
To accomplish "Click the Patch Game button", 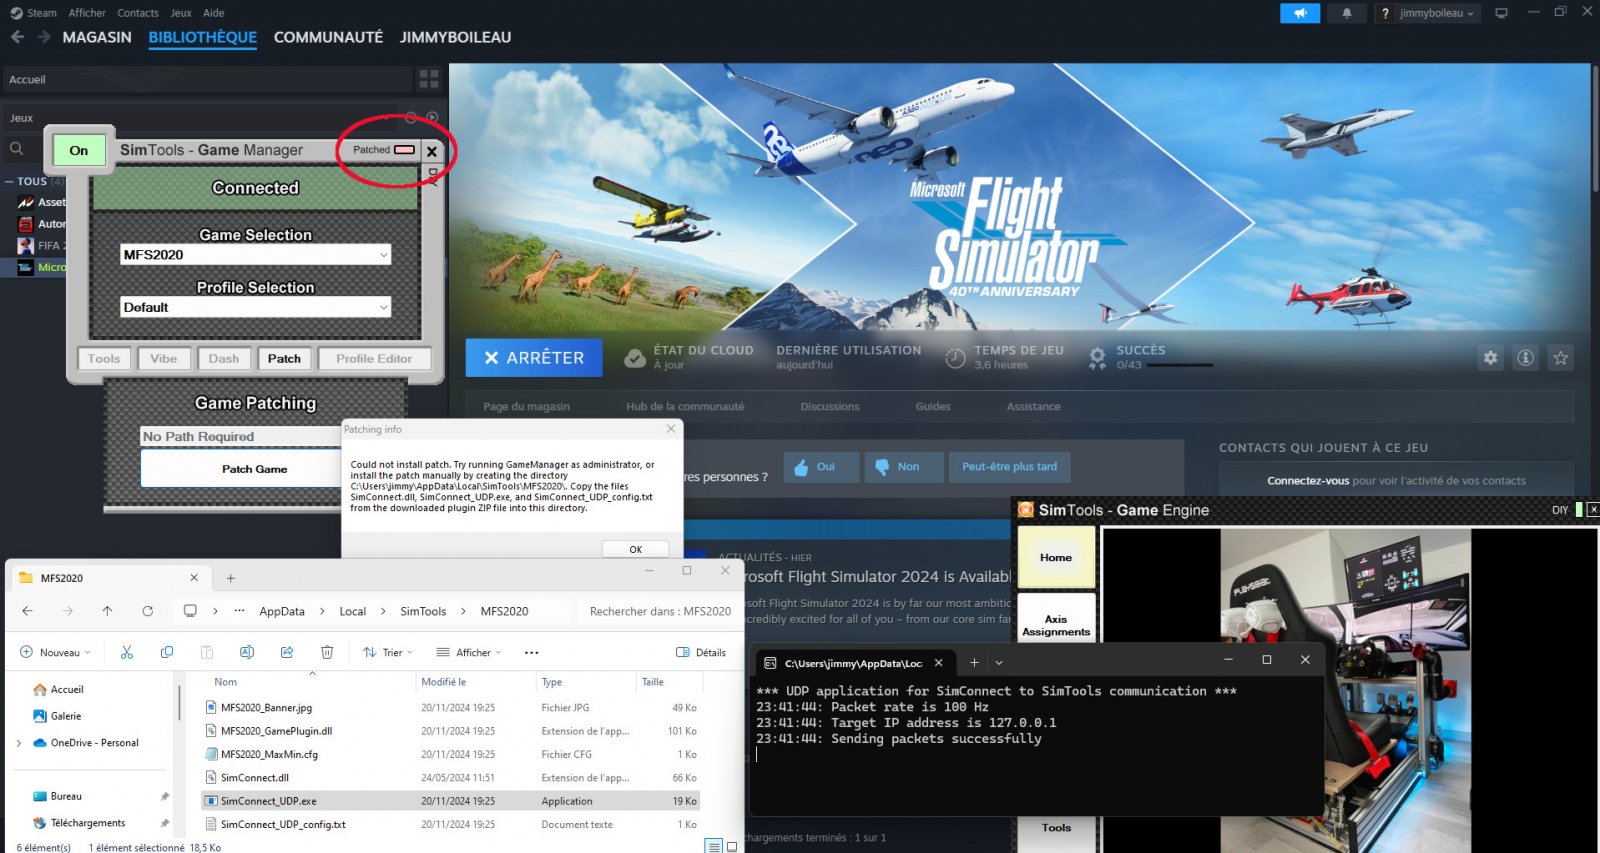I will 254,469.
